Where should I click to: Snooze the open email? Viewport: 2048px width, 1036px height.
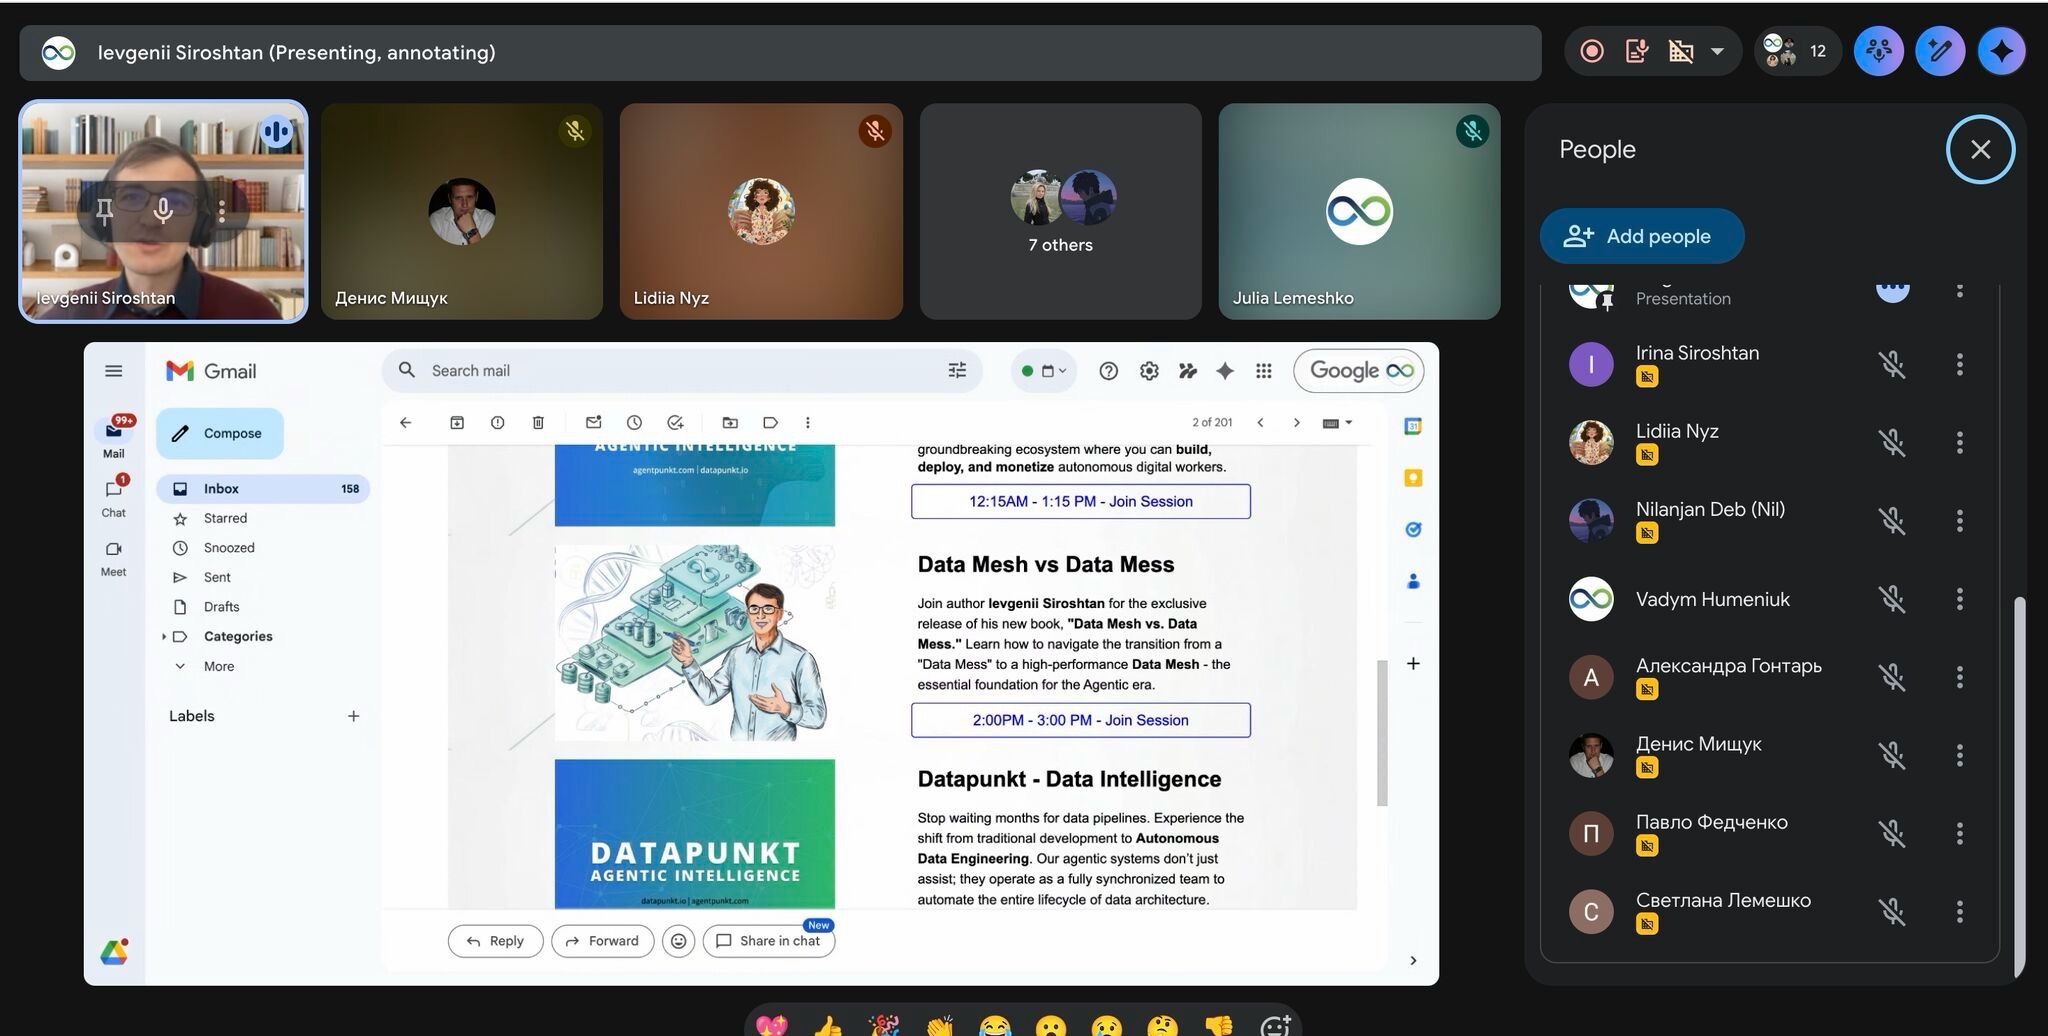tap(634, 423)
